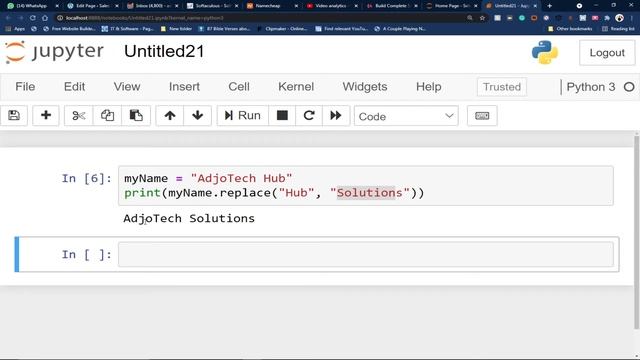This screenshot has width=640, height=360.
Task: Switch to the Build Complete tab
Action: click(x=391, y=6)
